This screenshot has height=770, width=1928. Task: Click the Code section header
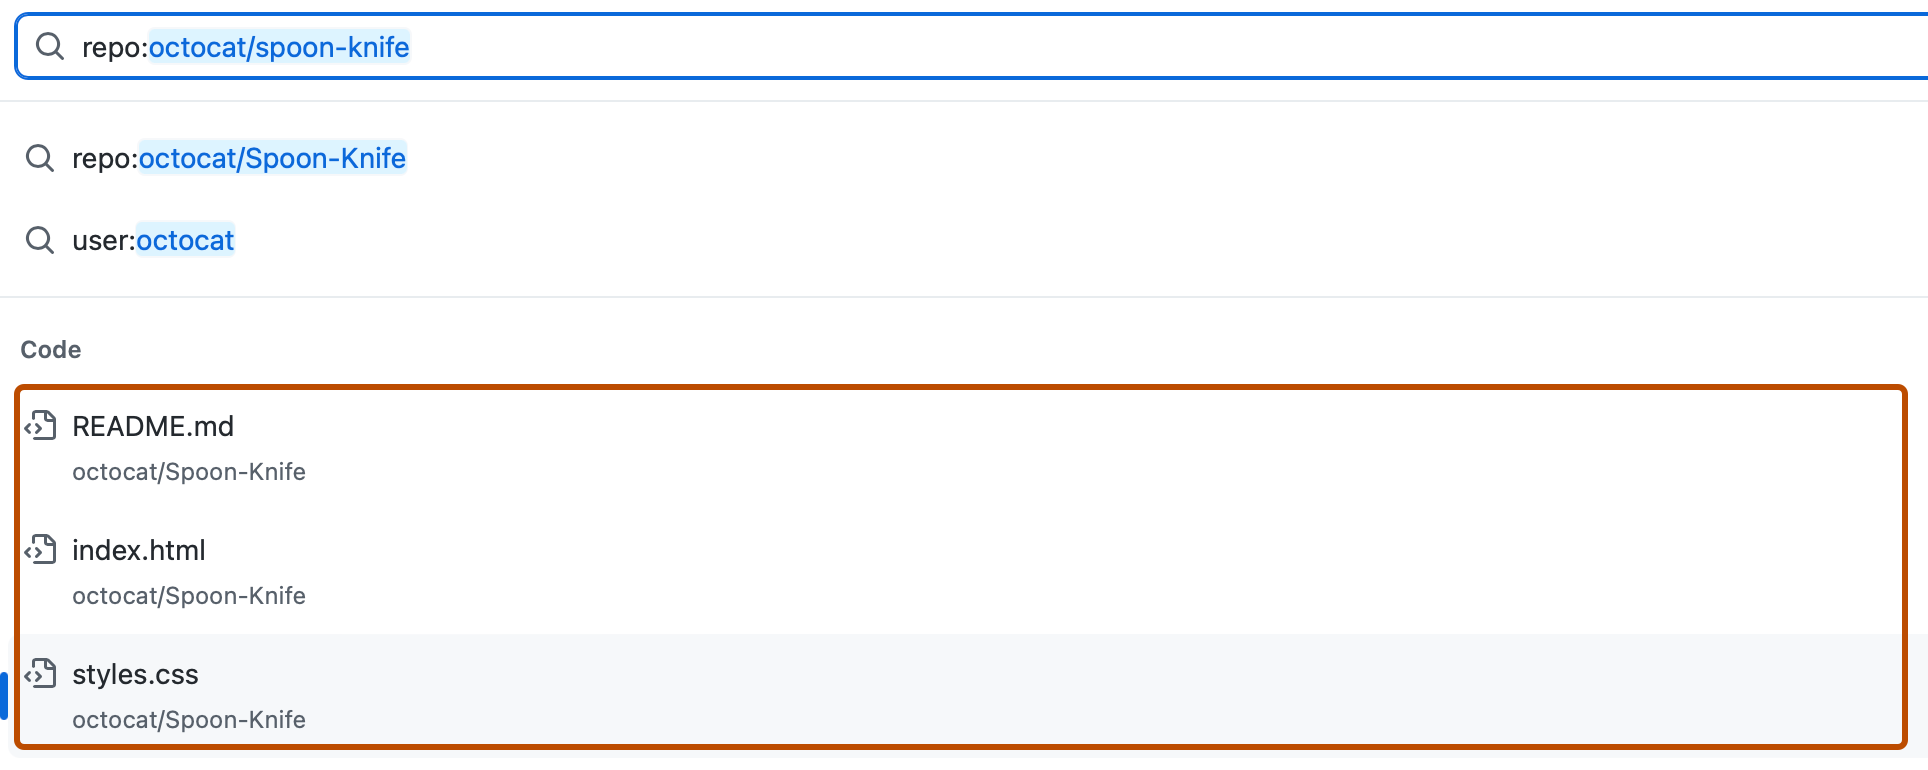coord(49,349)
